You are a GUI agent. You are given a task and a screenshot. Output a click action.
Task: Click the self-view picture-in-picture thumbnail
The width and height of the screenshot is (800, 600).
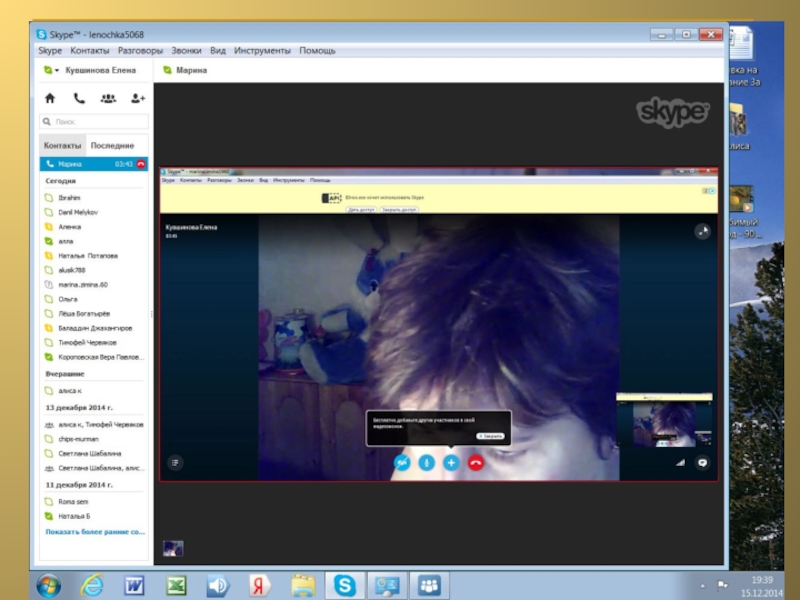pos(664,420)
